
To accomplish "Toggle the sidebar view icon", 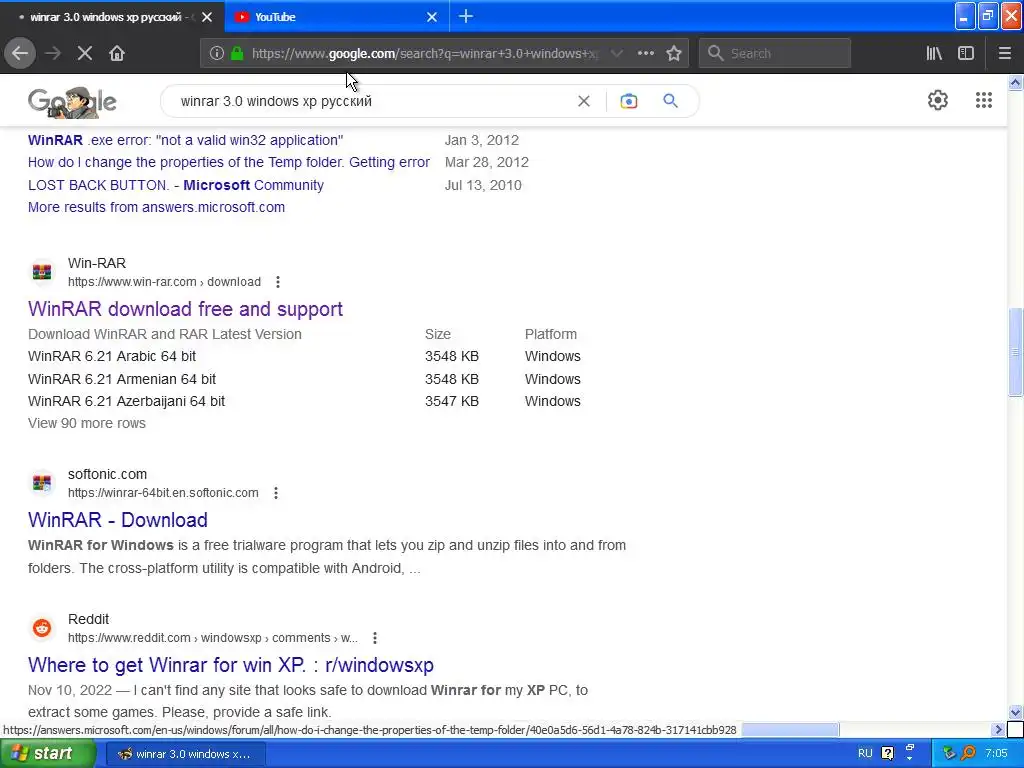I will tap(966, 53).
